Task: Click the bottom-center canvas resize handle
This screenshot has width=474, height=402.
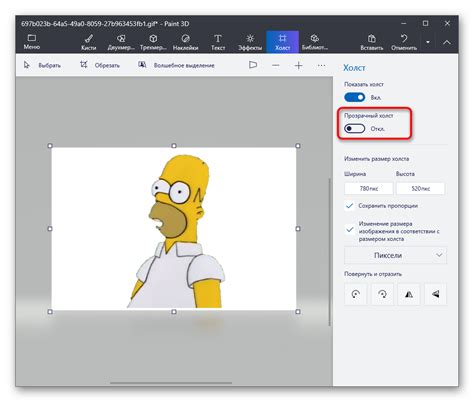Action: (x=174, y=312)
